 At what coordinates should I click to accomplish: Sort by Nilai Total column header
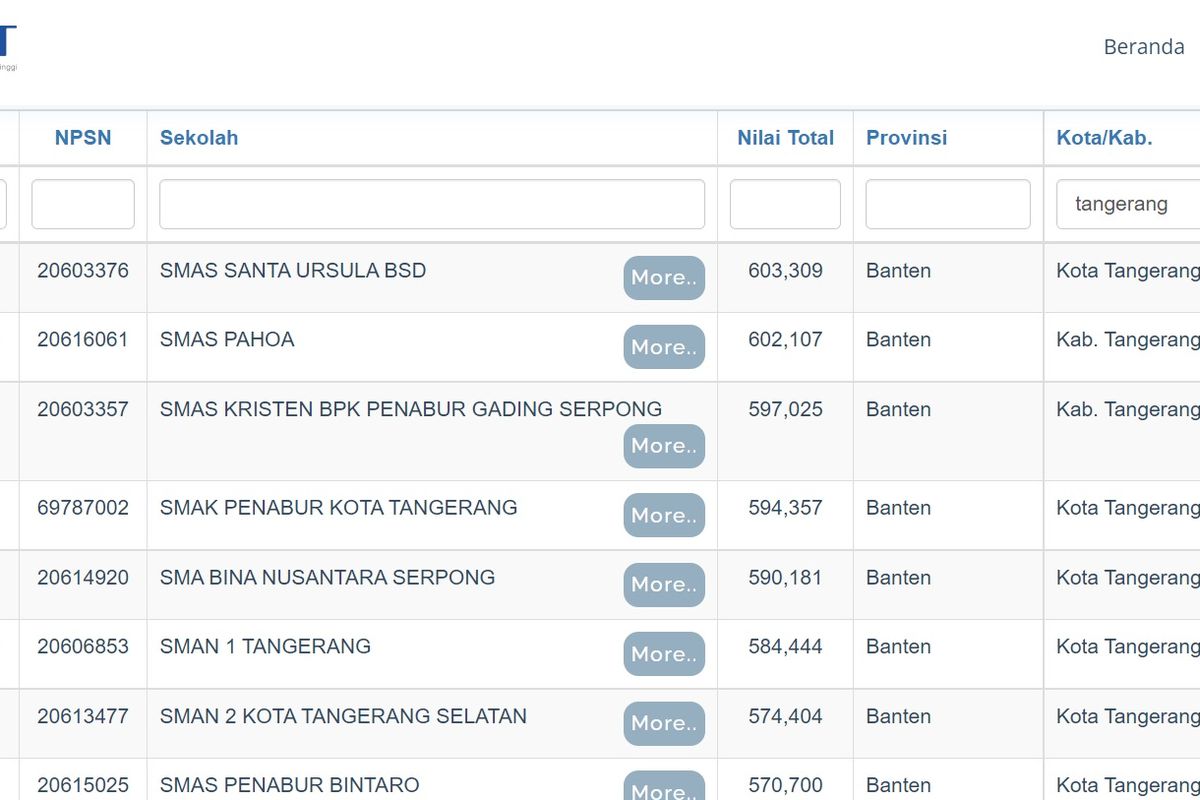[x=785, y=138]
